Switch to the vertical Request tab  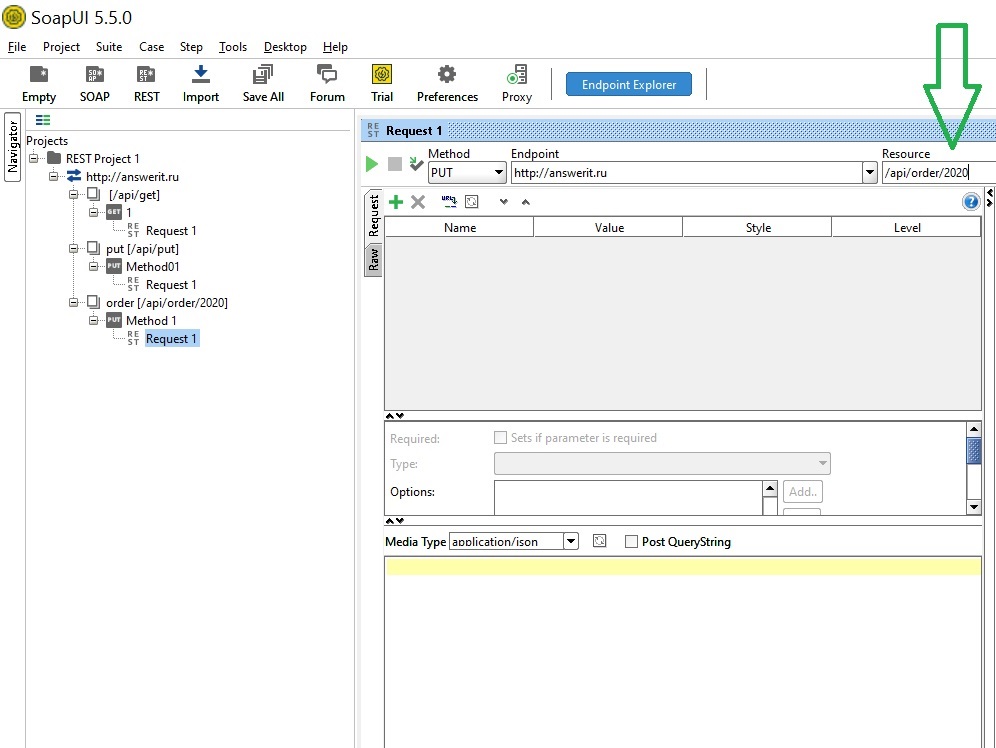pyautogui.click(x=374, y=216)
